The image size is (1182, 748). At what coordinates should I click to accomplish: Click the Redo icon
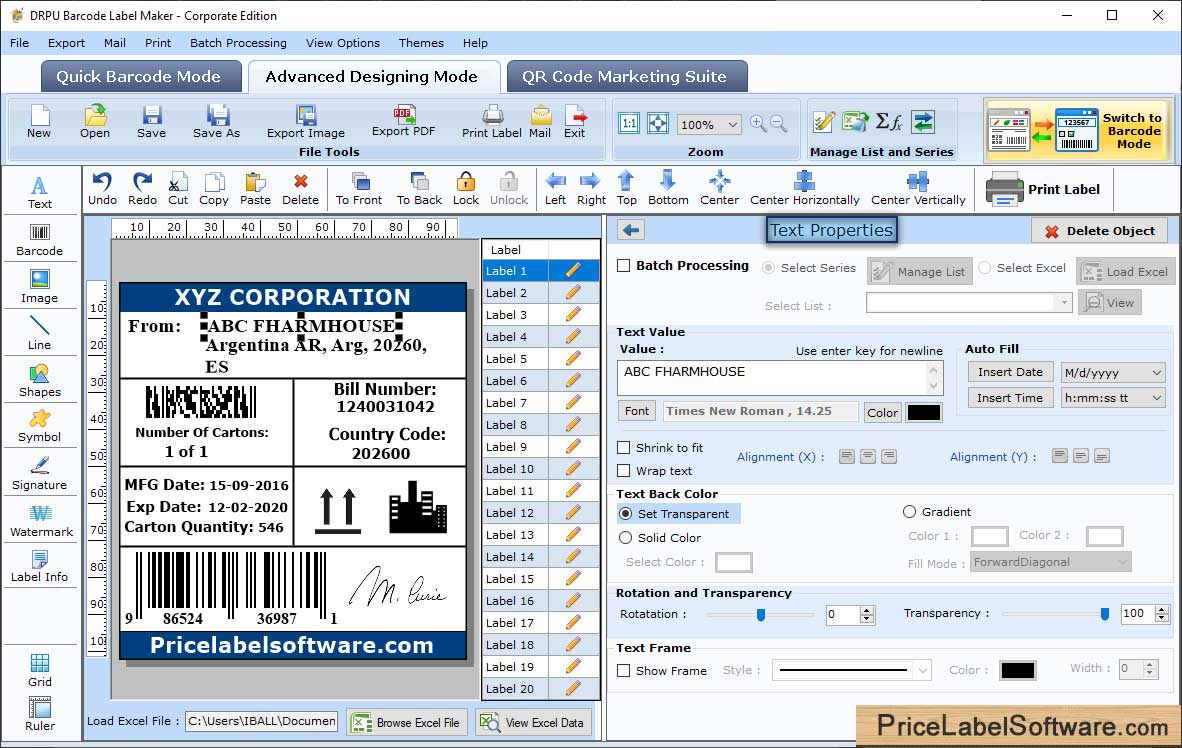pyautogui.click(x=142, y=189)
